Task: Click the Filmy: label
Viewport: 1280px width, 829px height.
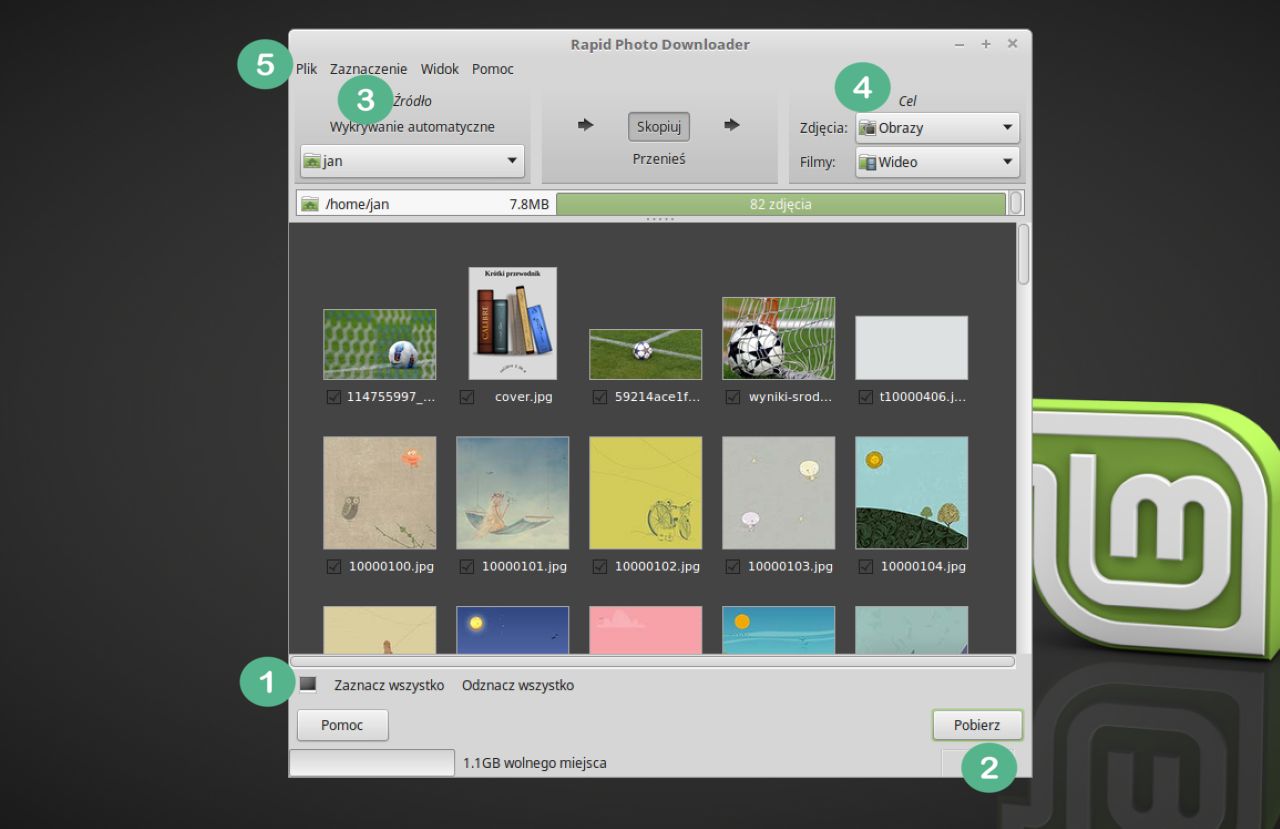Action: 817,162
